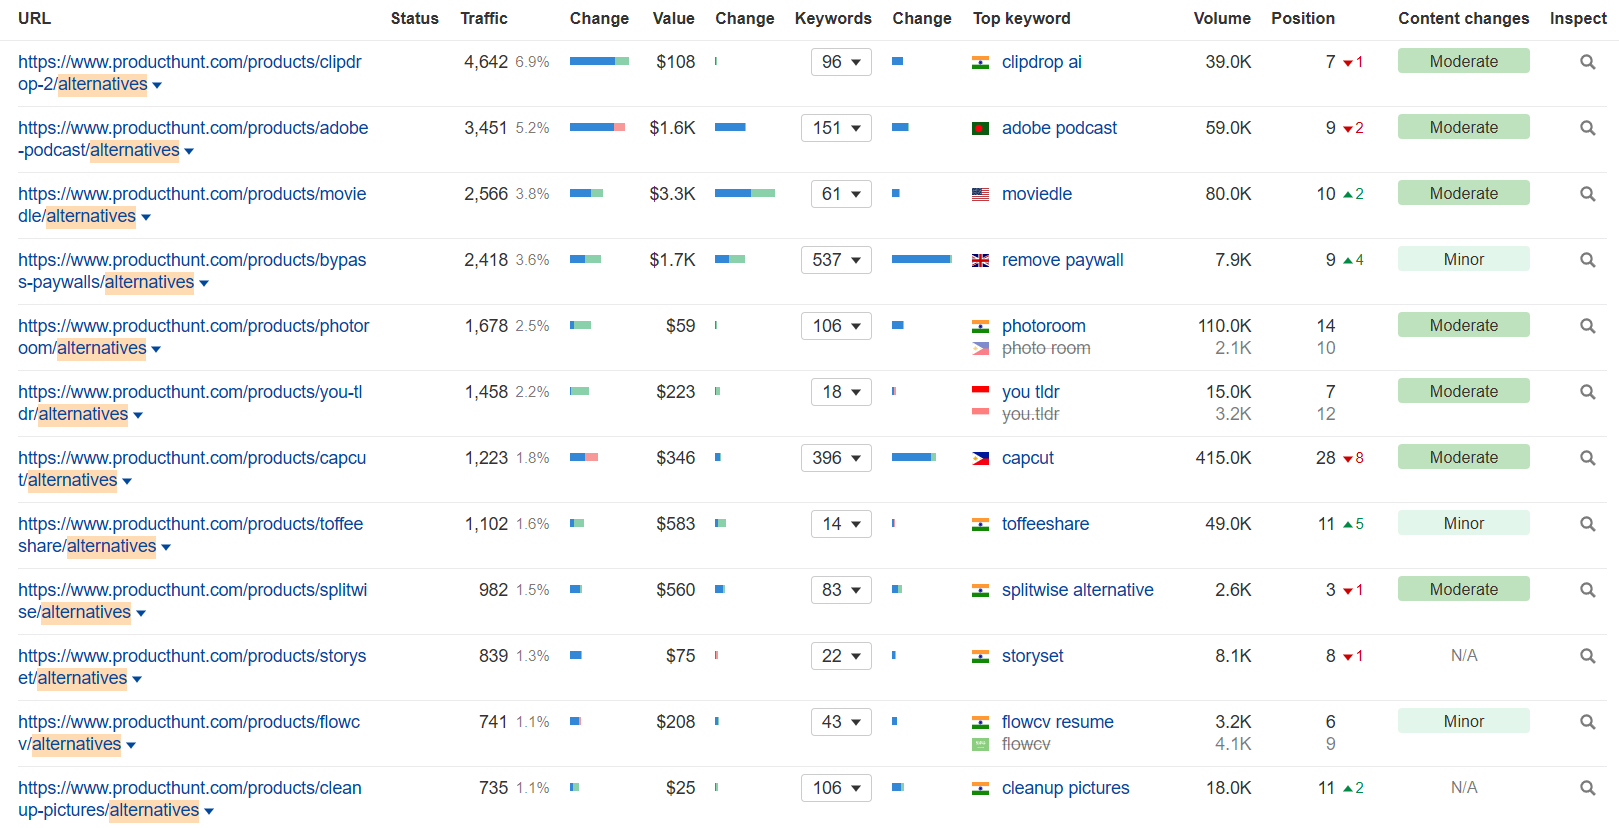Click the flag beside splitwise alternative
1619x828 pixels.
(x=980, y=590)
